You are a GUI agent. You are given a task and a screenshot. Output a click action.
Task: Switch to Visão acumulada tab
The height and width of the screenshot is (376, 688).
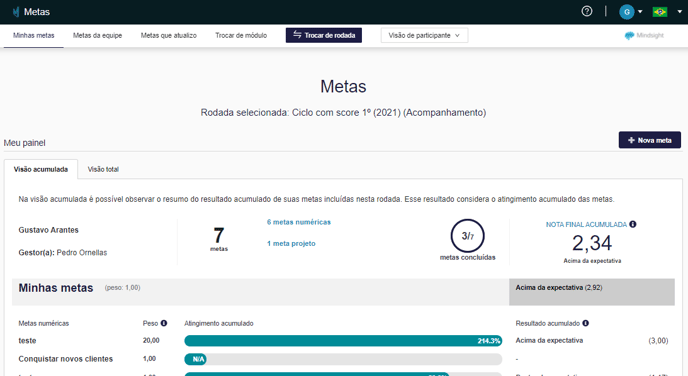(41, 169)
